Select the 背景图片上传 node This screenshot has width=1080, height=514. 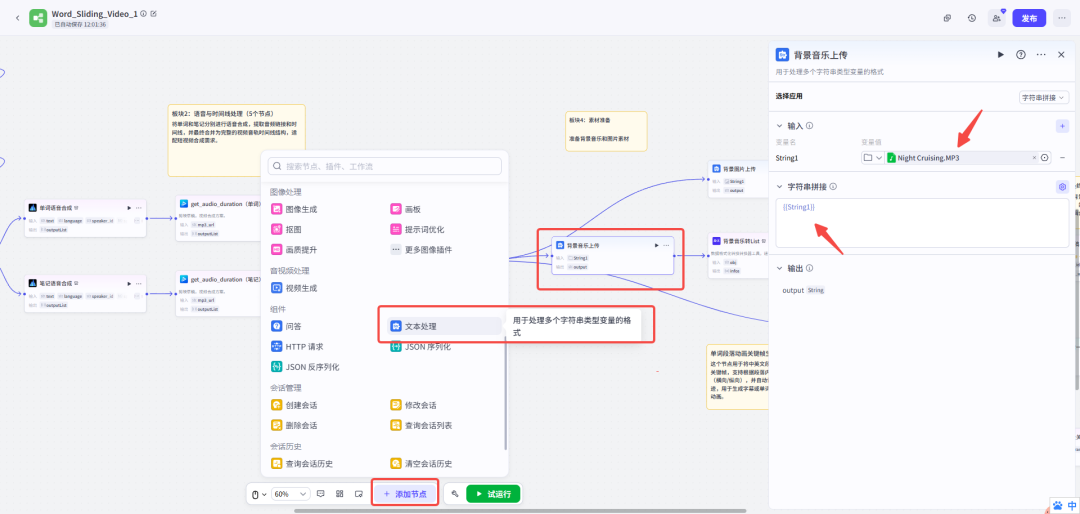pos(739,179)
